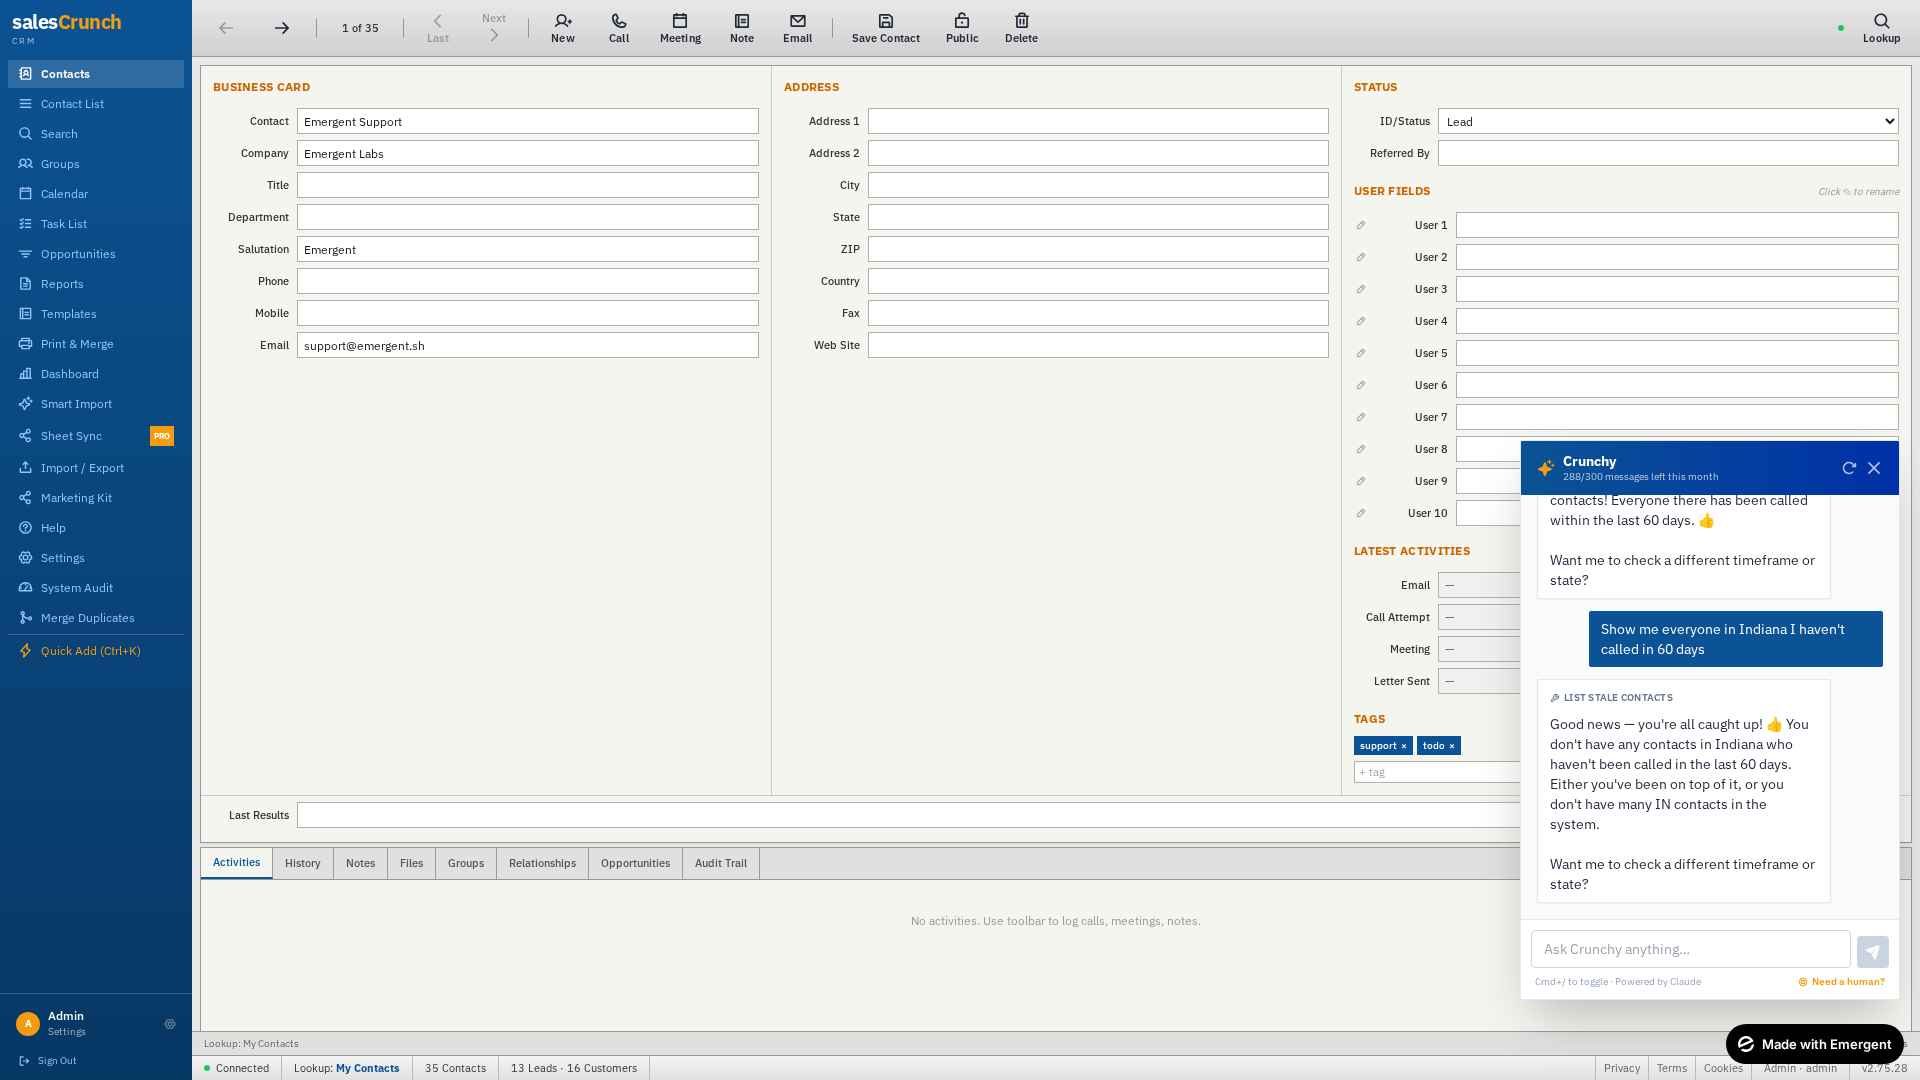The width and height of the screenshot is (1920, 1080).
Task: Open Print & Merge in sidebar
Action: click(x=96, y=344)
